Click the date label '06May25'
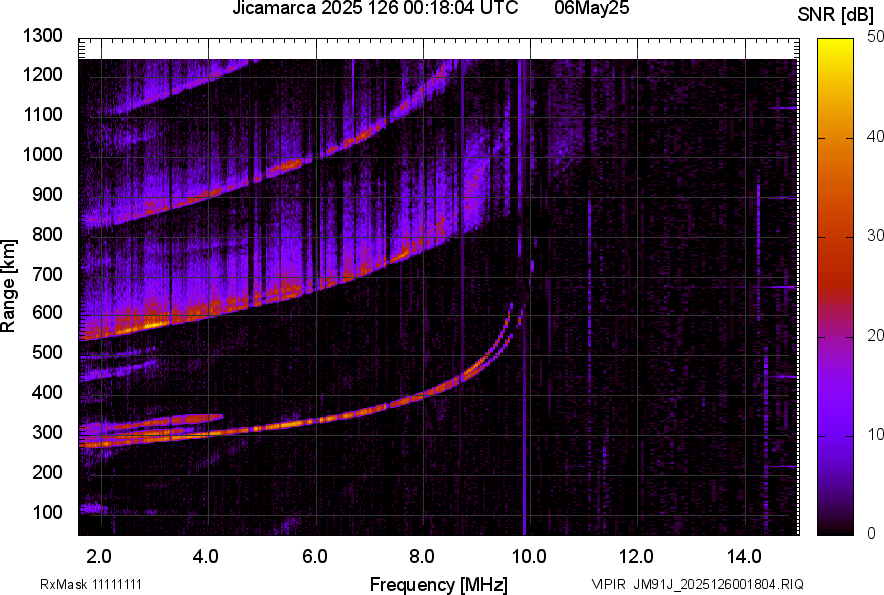The height and width of the screenshot is (595, 884). point(591,7)
